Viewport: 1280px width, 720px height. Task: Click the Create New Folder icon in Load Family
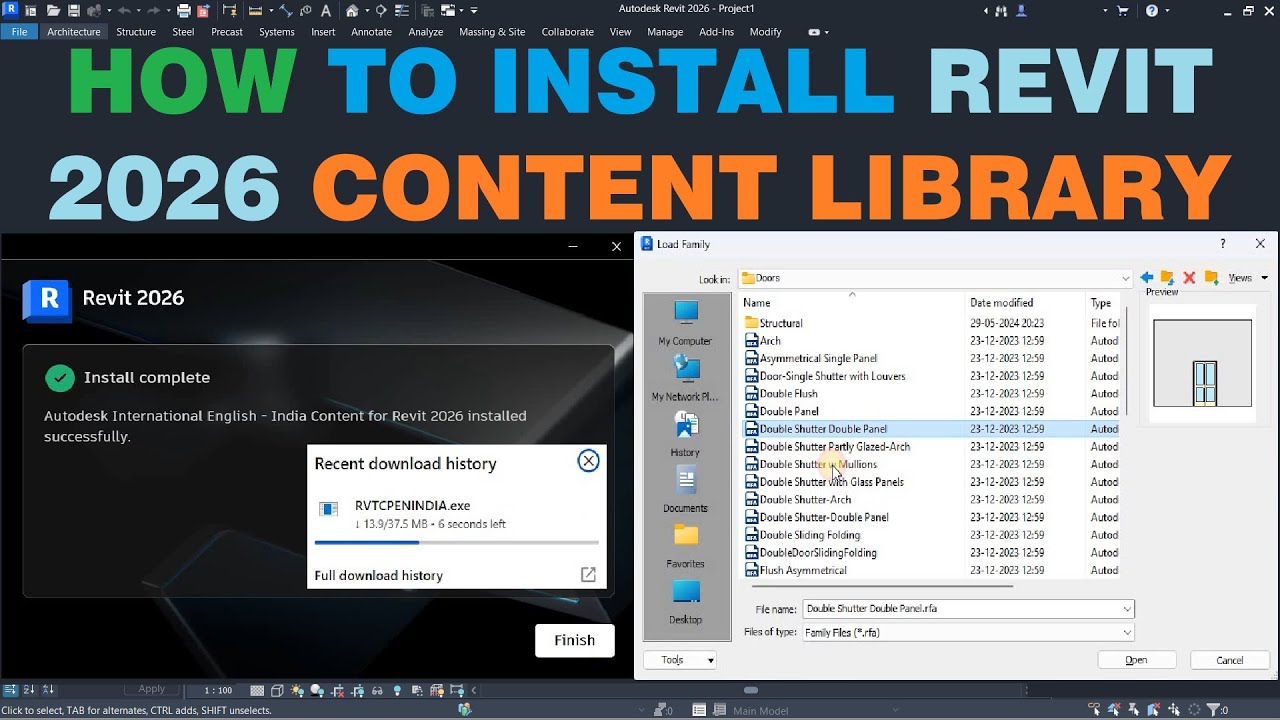coord(1211,277)
